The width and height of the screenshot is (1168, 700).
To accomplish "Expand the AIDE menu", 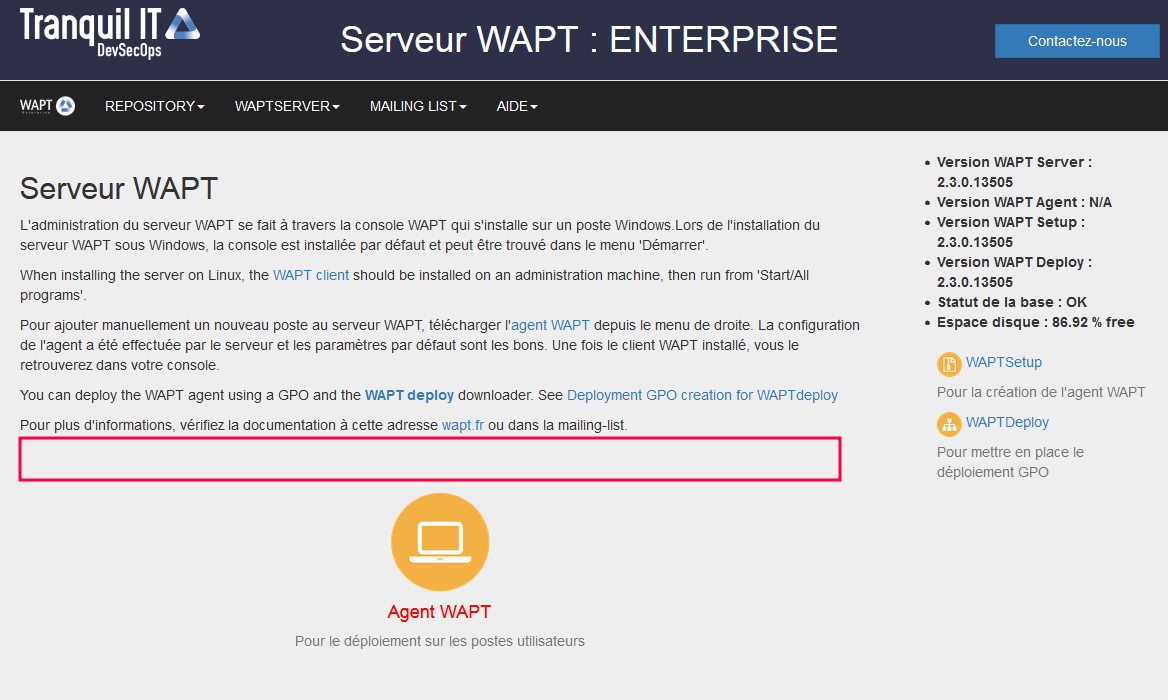I will 517,106.
